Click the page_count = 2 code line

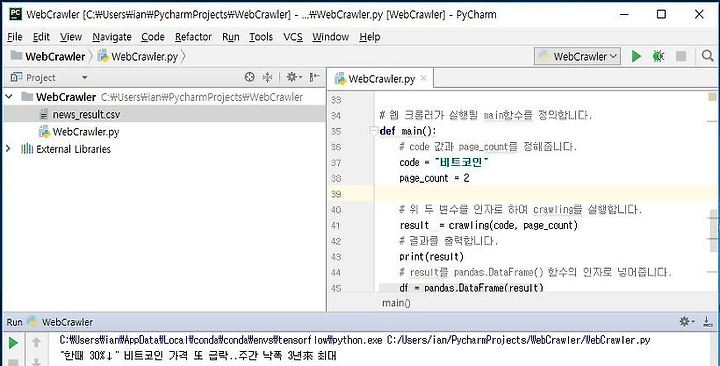[x=434, y=178]
